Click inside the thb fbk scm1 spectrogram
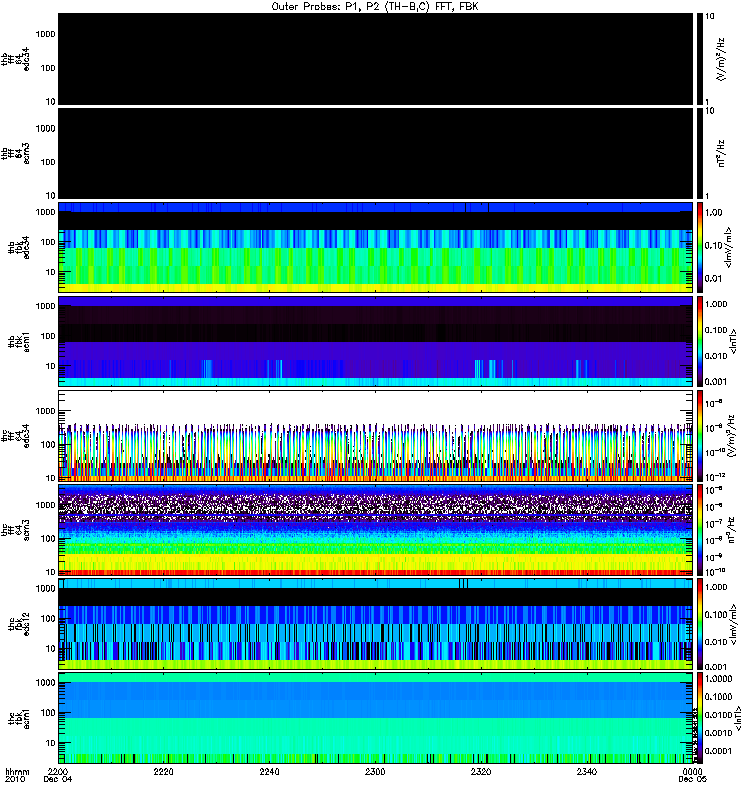This screenshot has height=800, width=750. point(376,341)
